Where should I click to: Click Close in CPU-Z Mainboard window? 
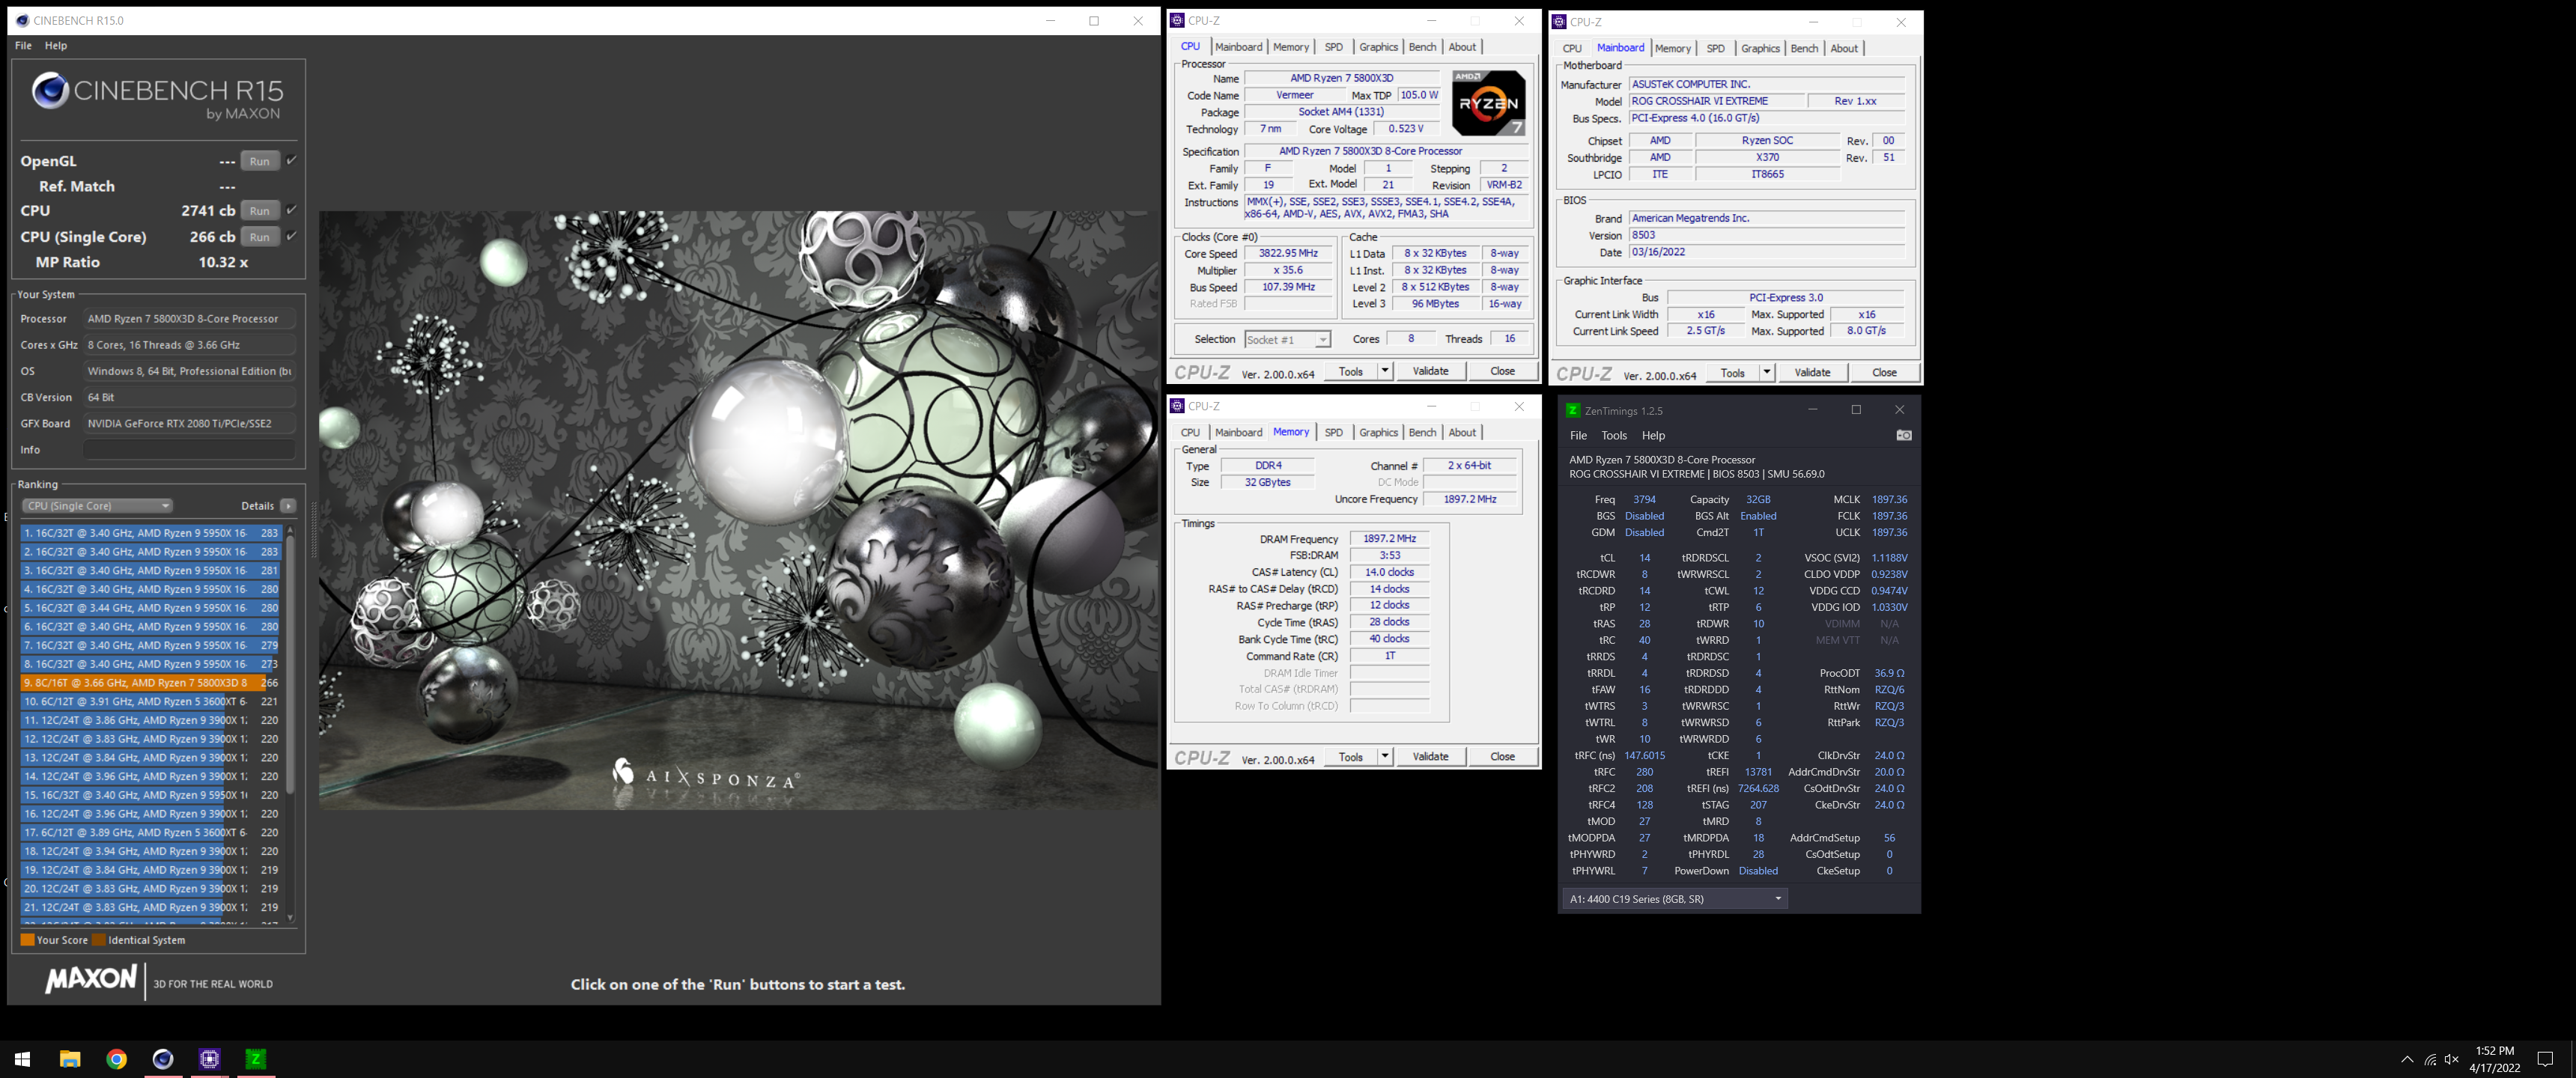tap(1884, 373)
